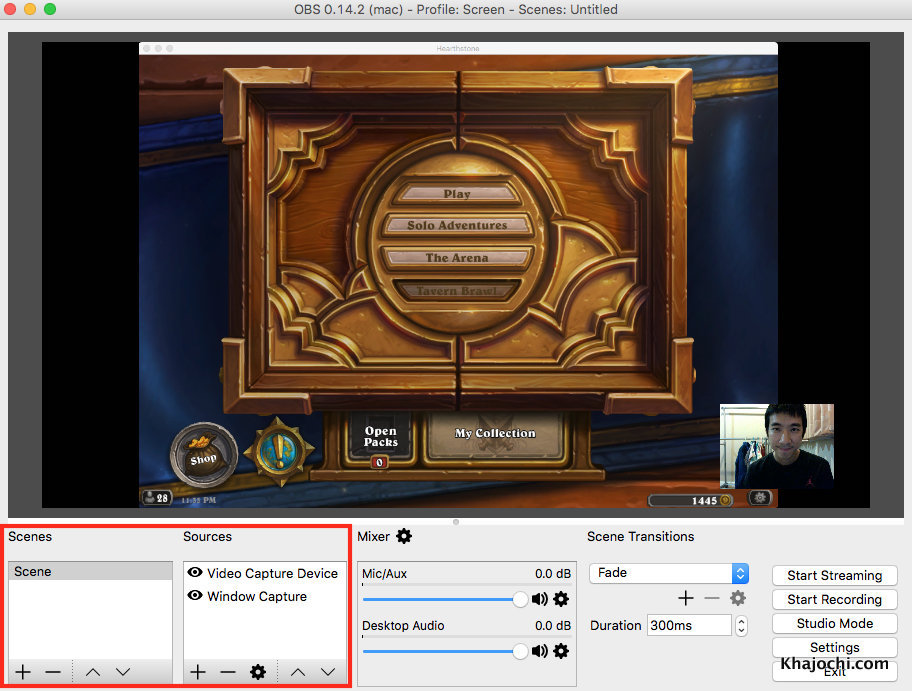Image resolution: width=912 pixels, height=691 pixels.
Task: Remove scene transition with minus icon
Action: (712, 597)
